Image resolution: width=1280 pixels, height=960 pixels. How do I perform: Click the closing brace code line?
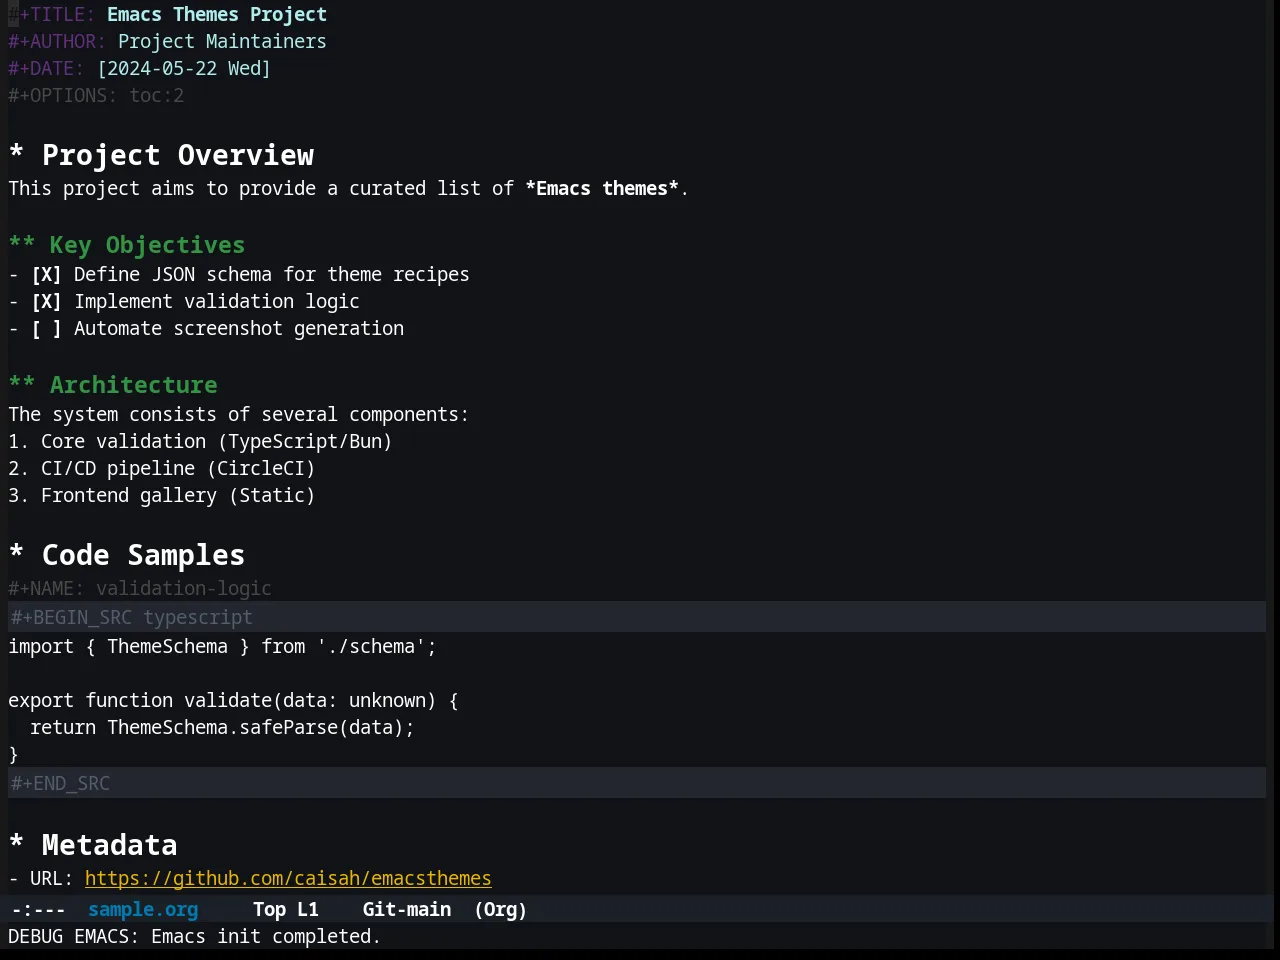pos(14,754)
